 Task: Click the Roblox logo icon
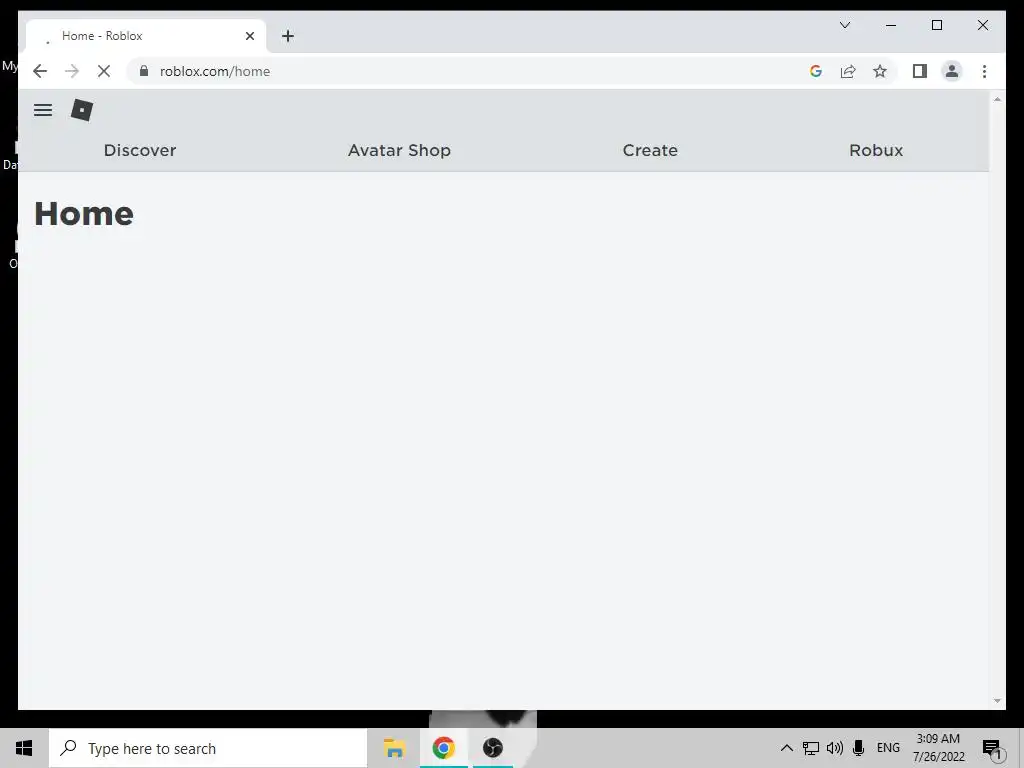pos(82,110)
